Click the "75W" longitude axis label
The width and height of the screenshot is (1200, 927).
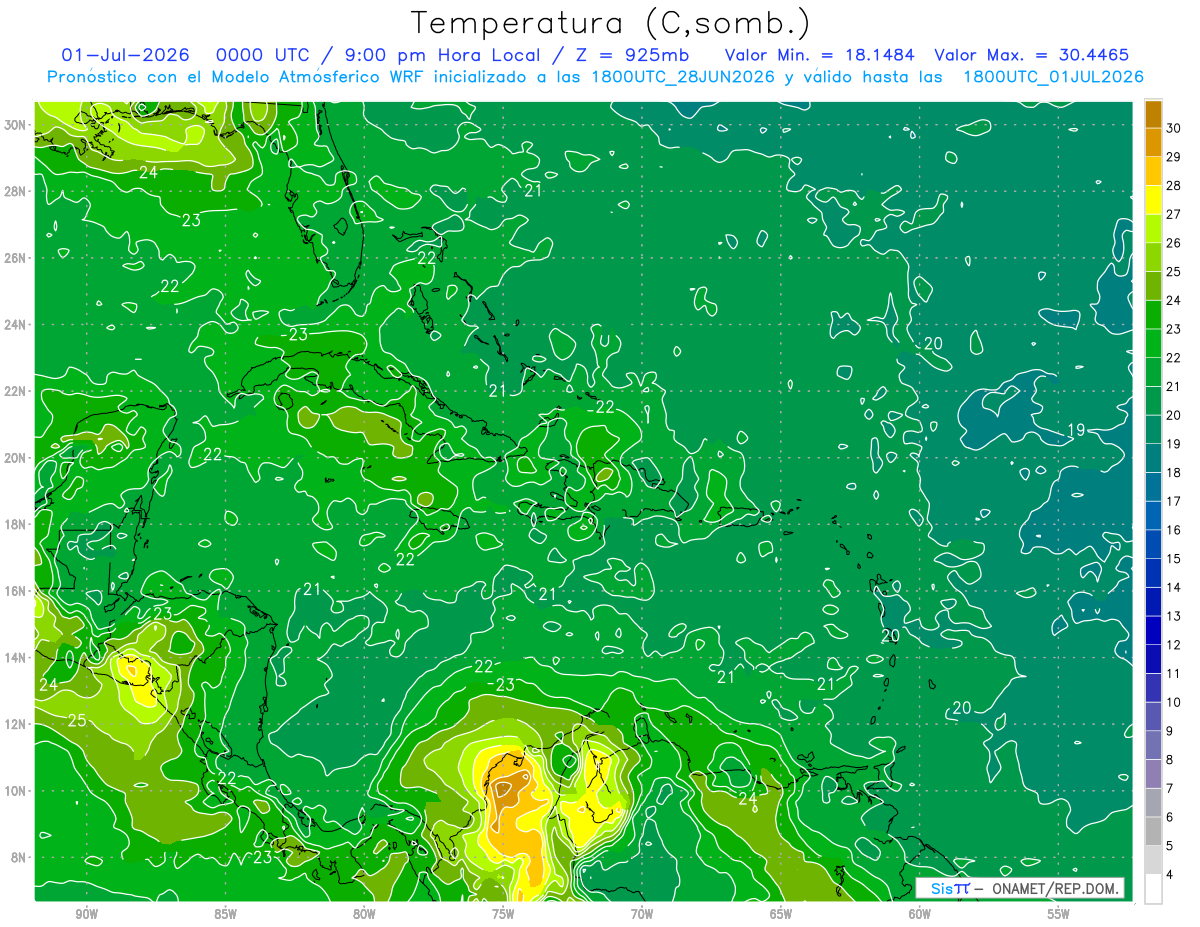[503, 914]
